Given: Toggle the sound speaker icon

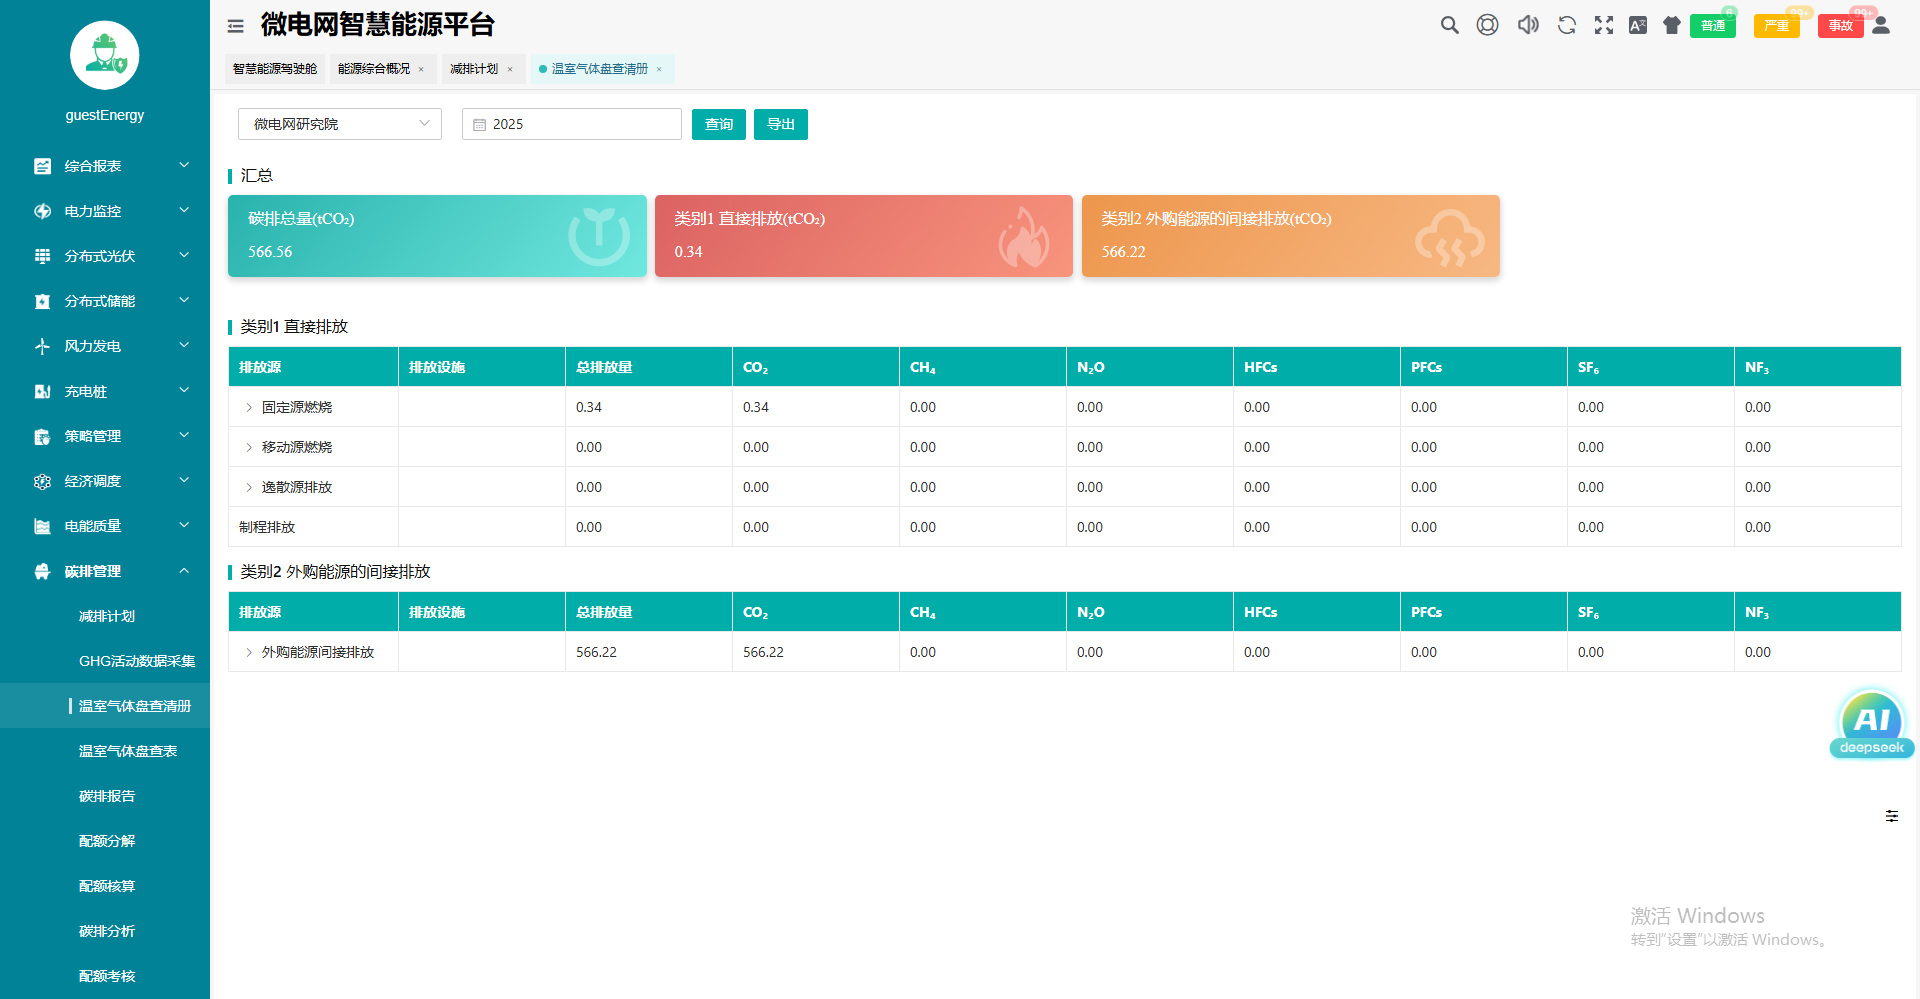Looking at the screenshot, I should (1528, 25).
